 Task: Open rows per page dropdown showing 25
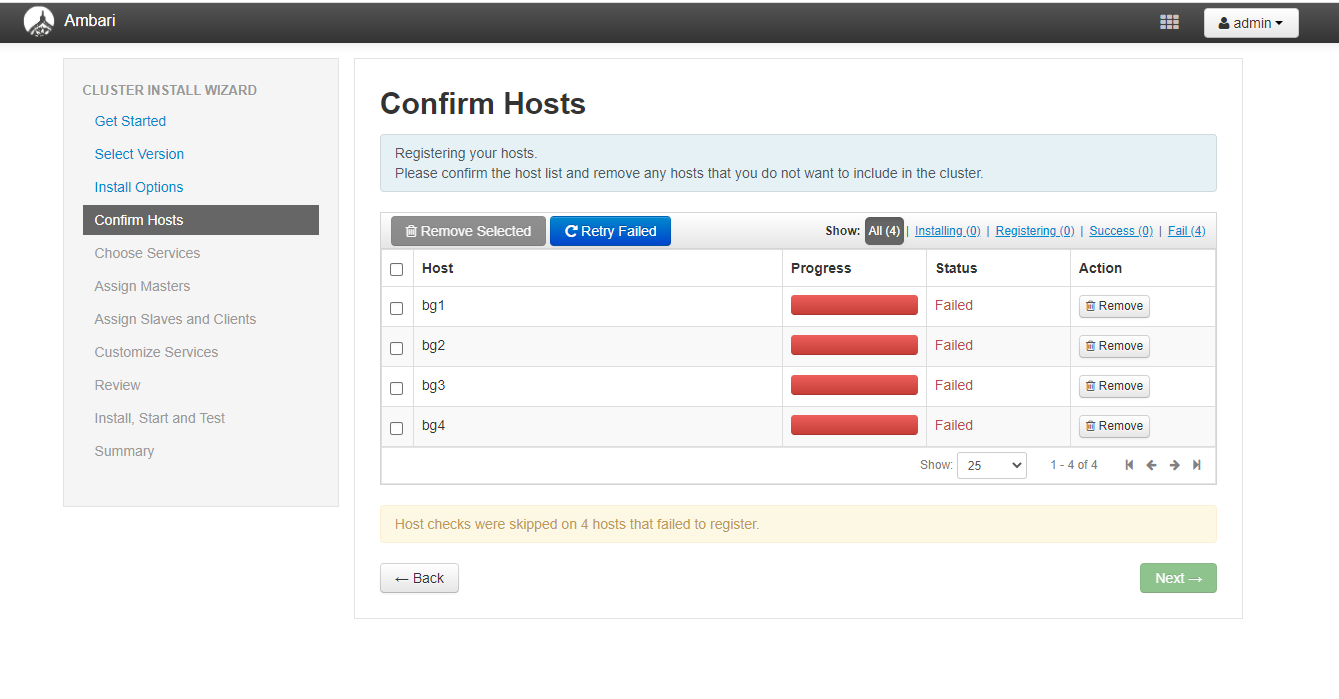click(991, 465)
